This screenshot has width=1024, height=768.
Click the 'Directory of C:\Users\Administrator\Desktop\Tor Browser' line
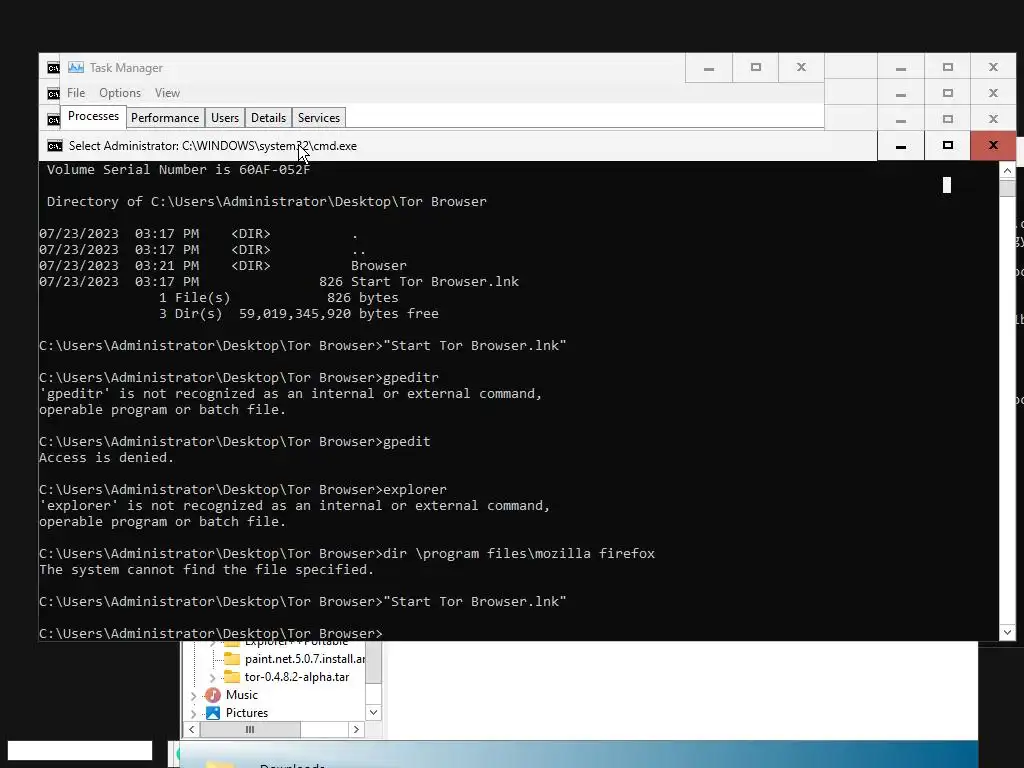266,202
